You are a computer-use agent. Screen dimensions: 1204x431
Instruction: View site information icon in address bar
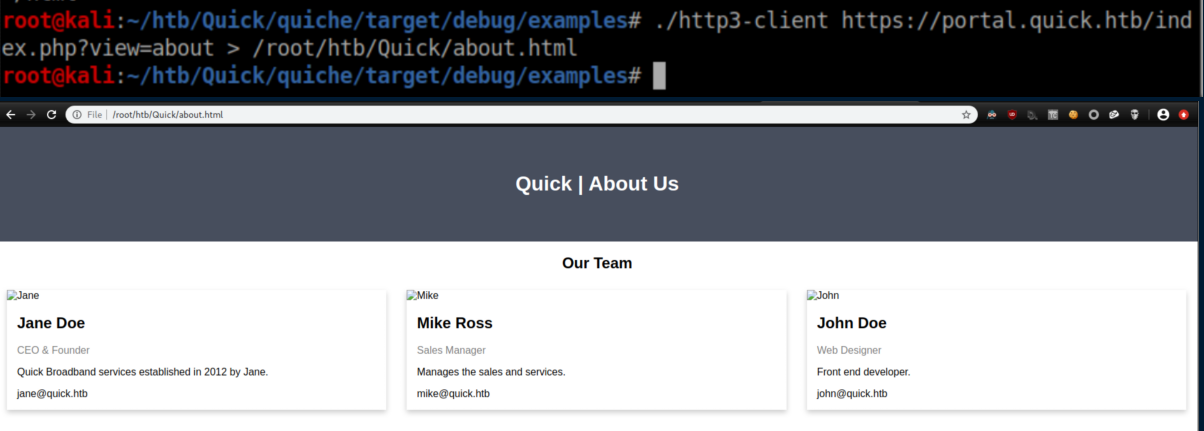[77, 115]
